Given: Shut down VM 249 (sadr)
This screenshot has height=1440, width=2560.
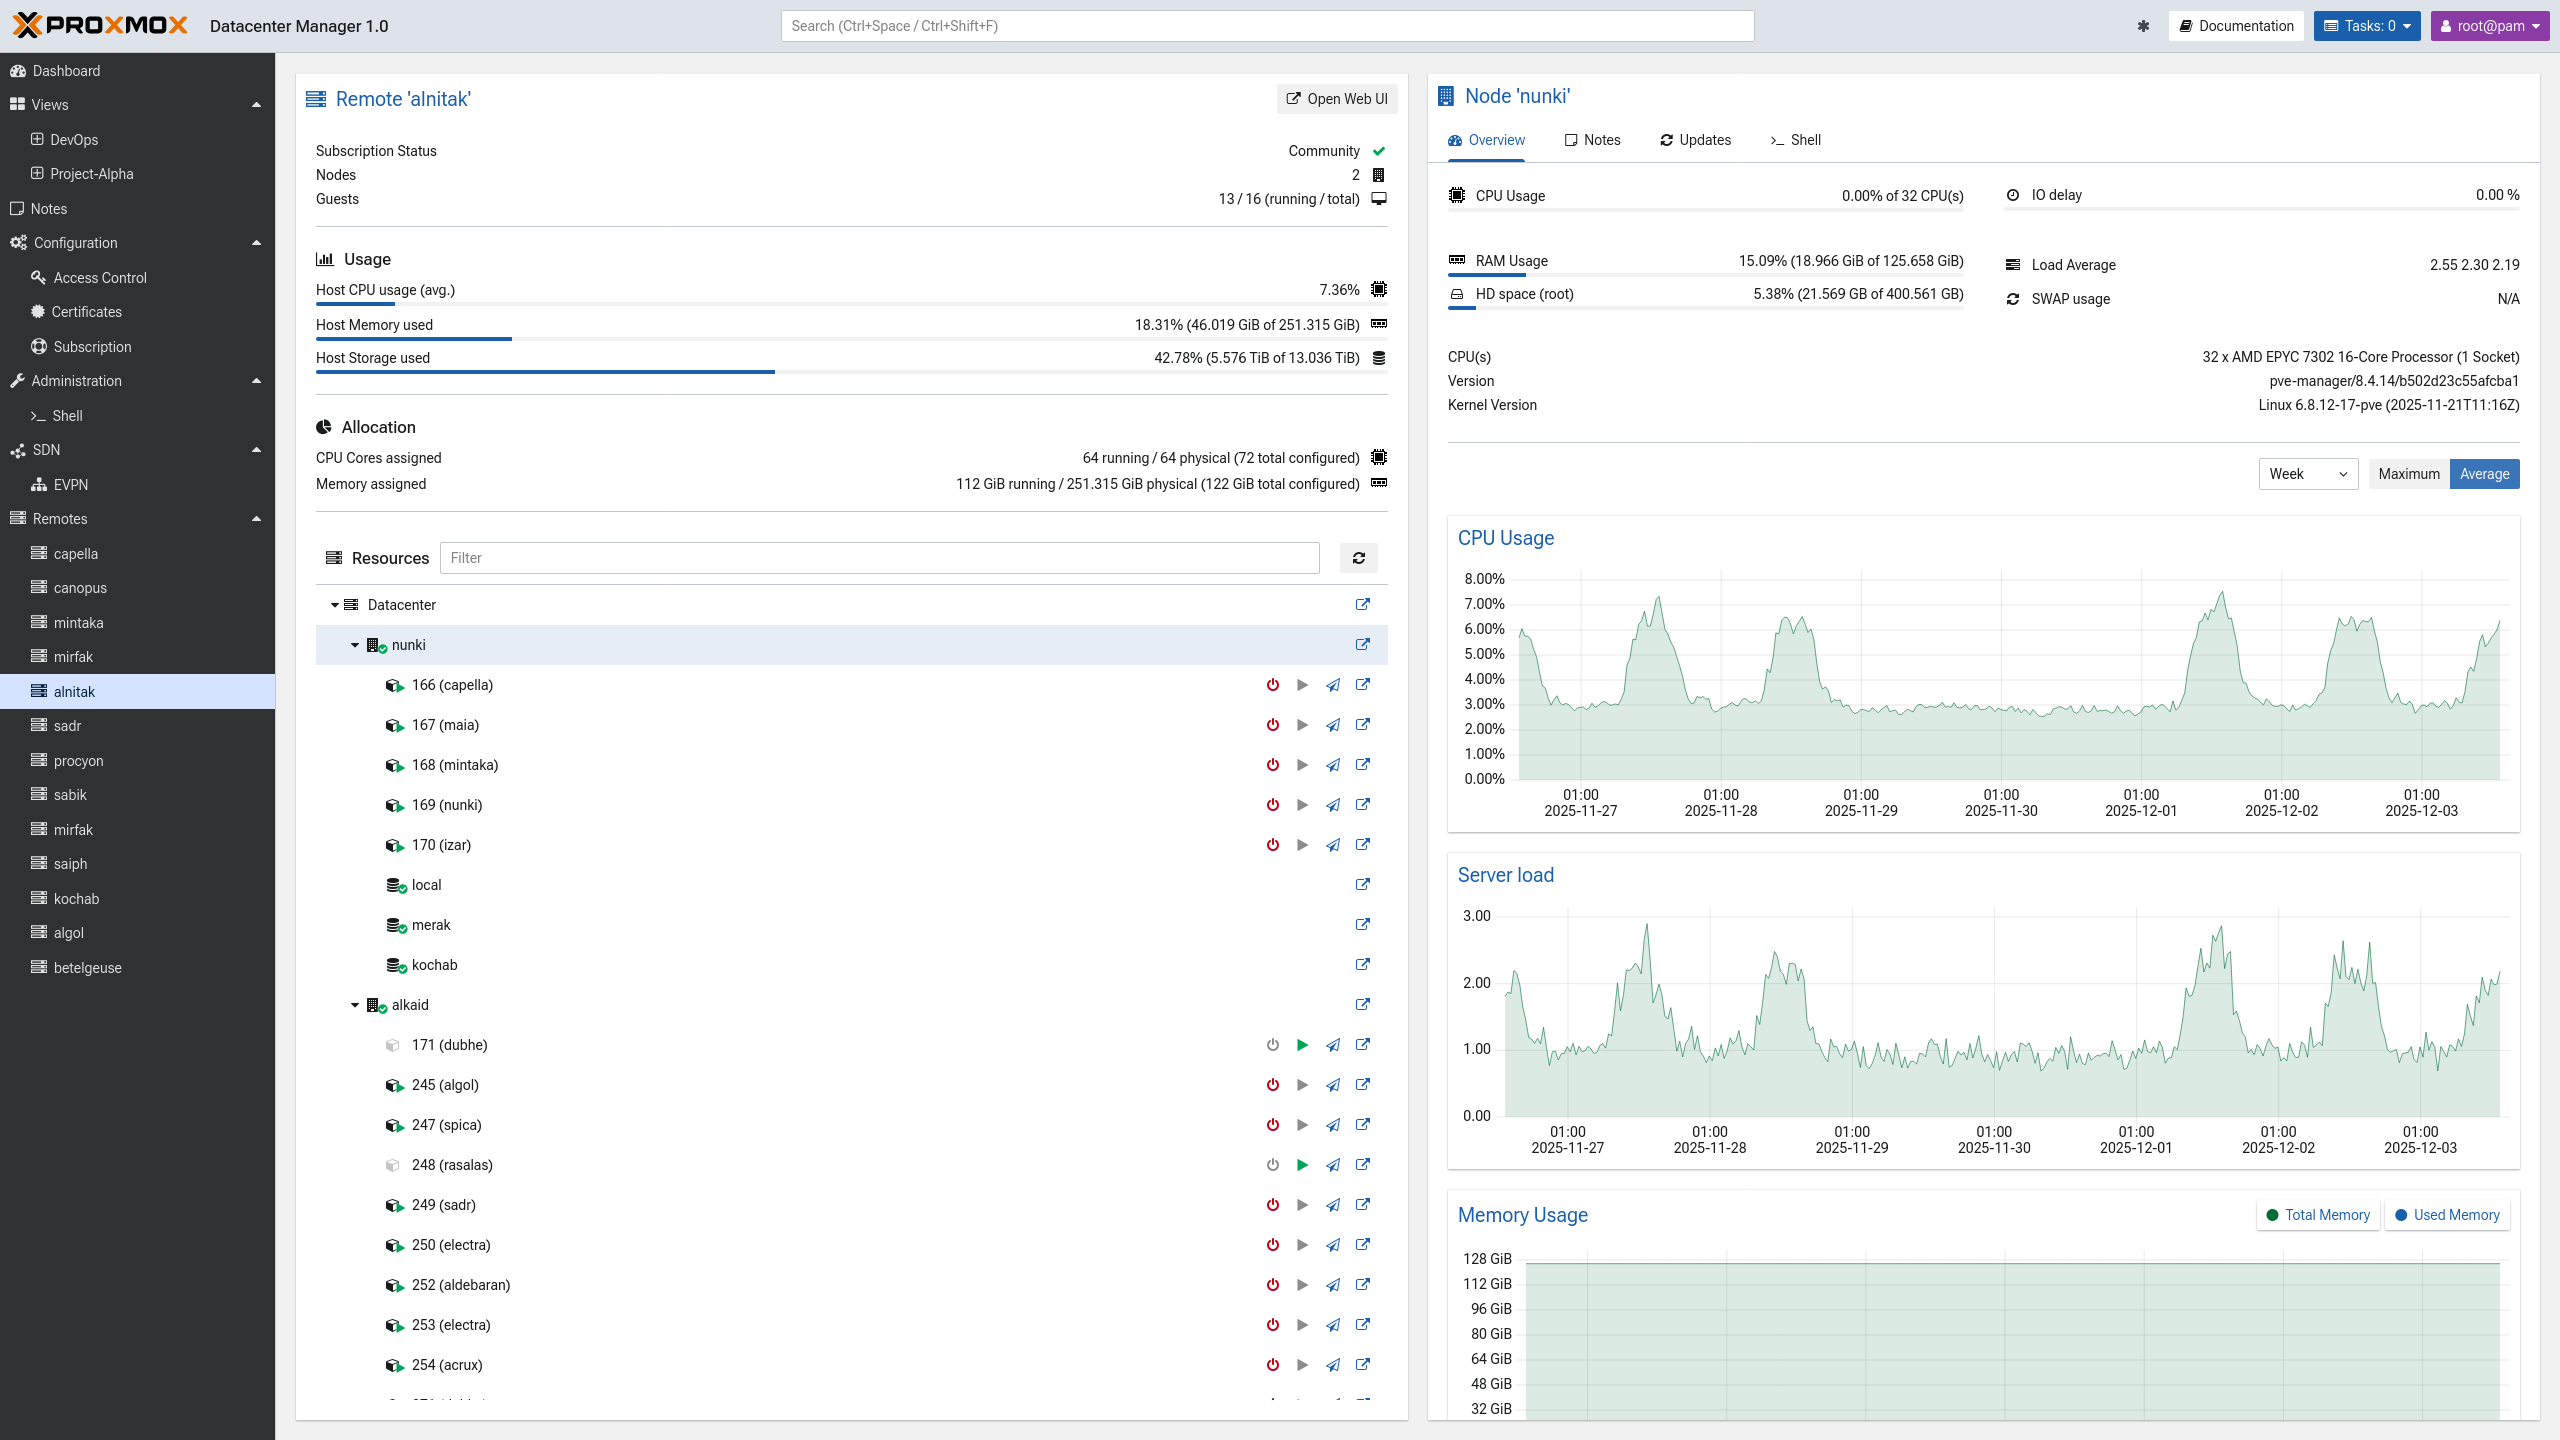Looking at the screenshot, I should pyautogui.click(x=1272, y=1205).
